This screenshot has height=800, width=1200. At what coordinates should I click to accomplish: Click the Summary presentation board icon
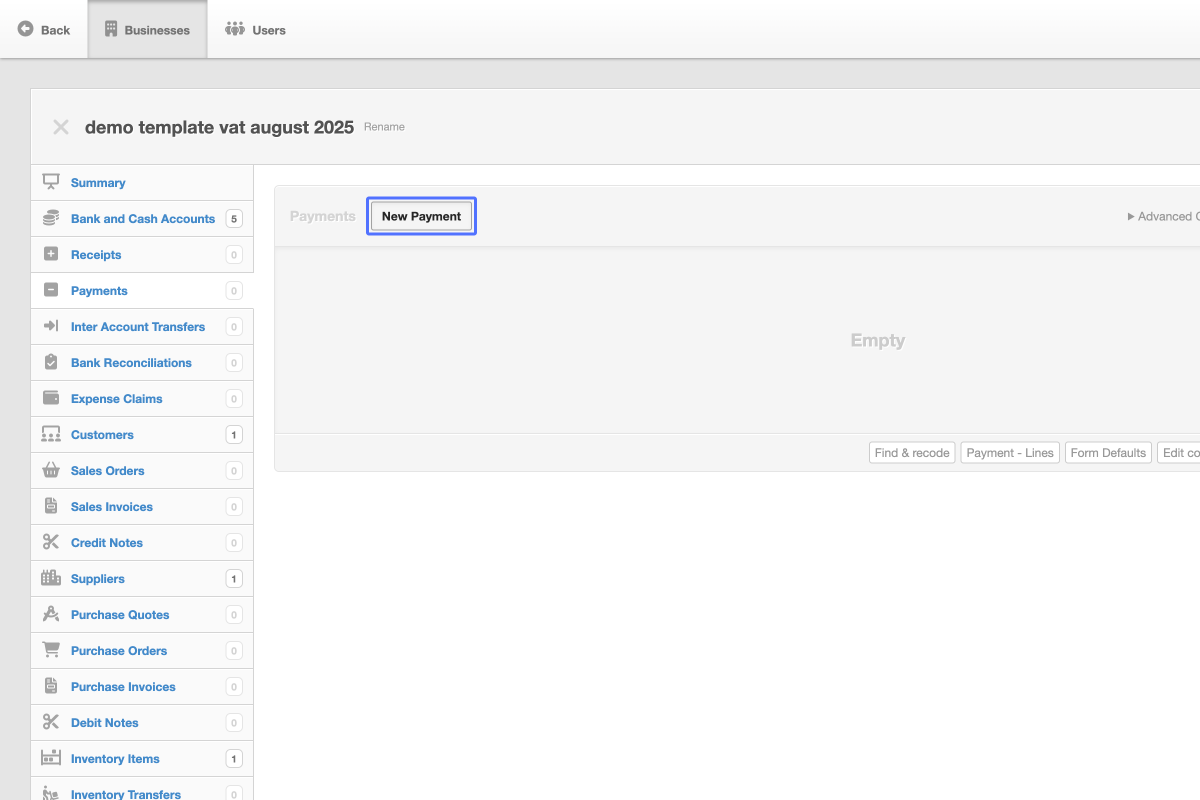point(51,182)
